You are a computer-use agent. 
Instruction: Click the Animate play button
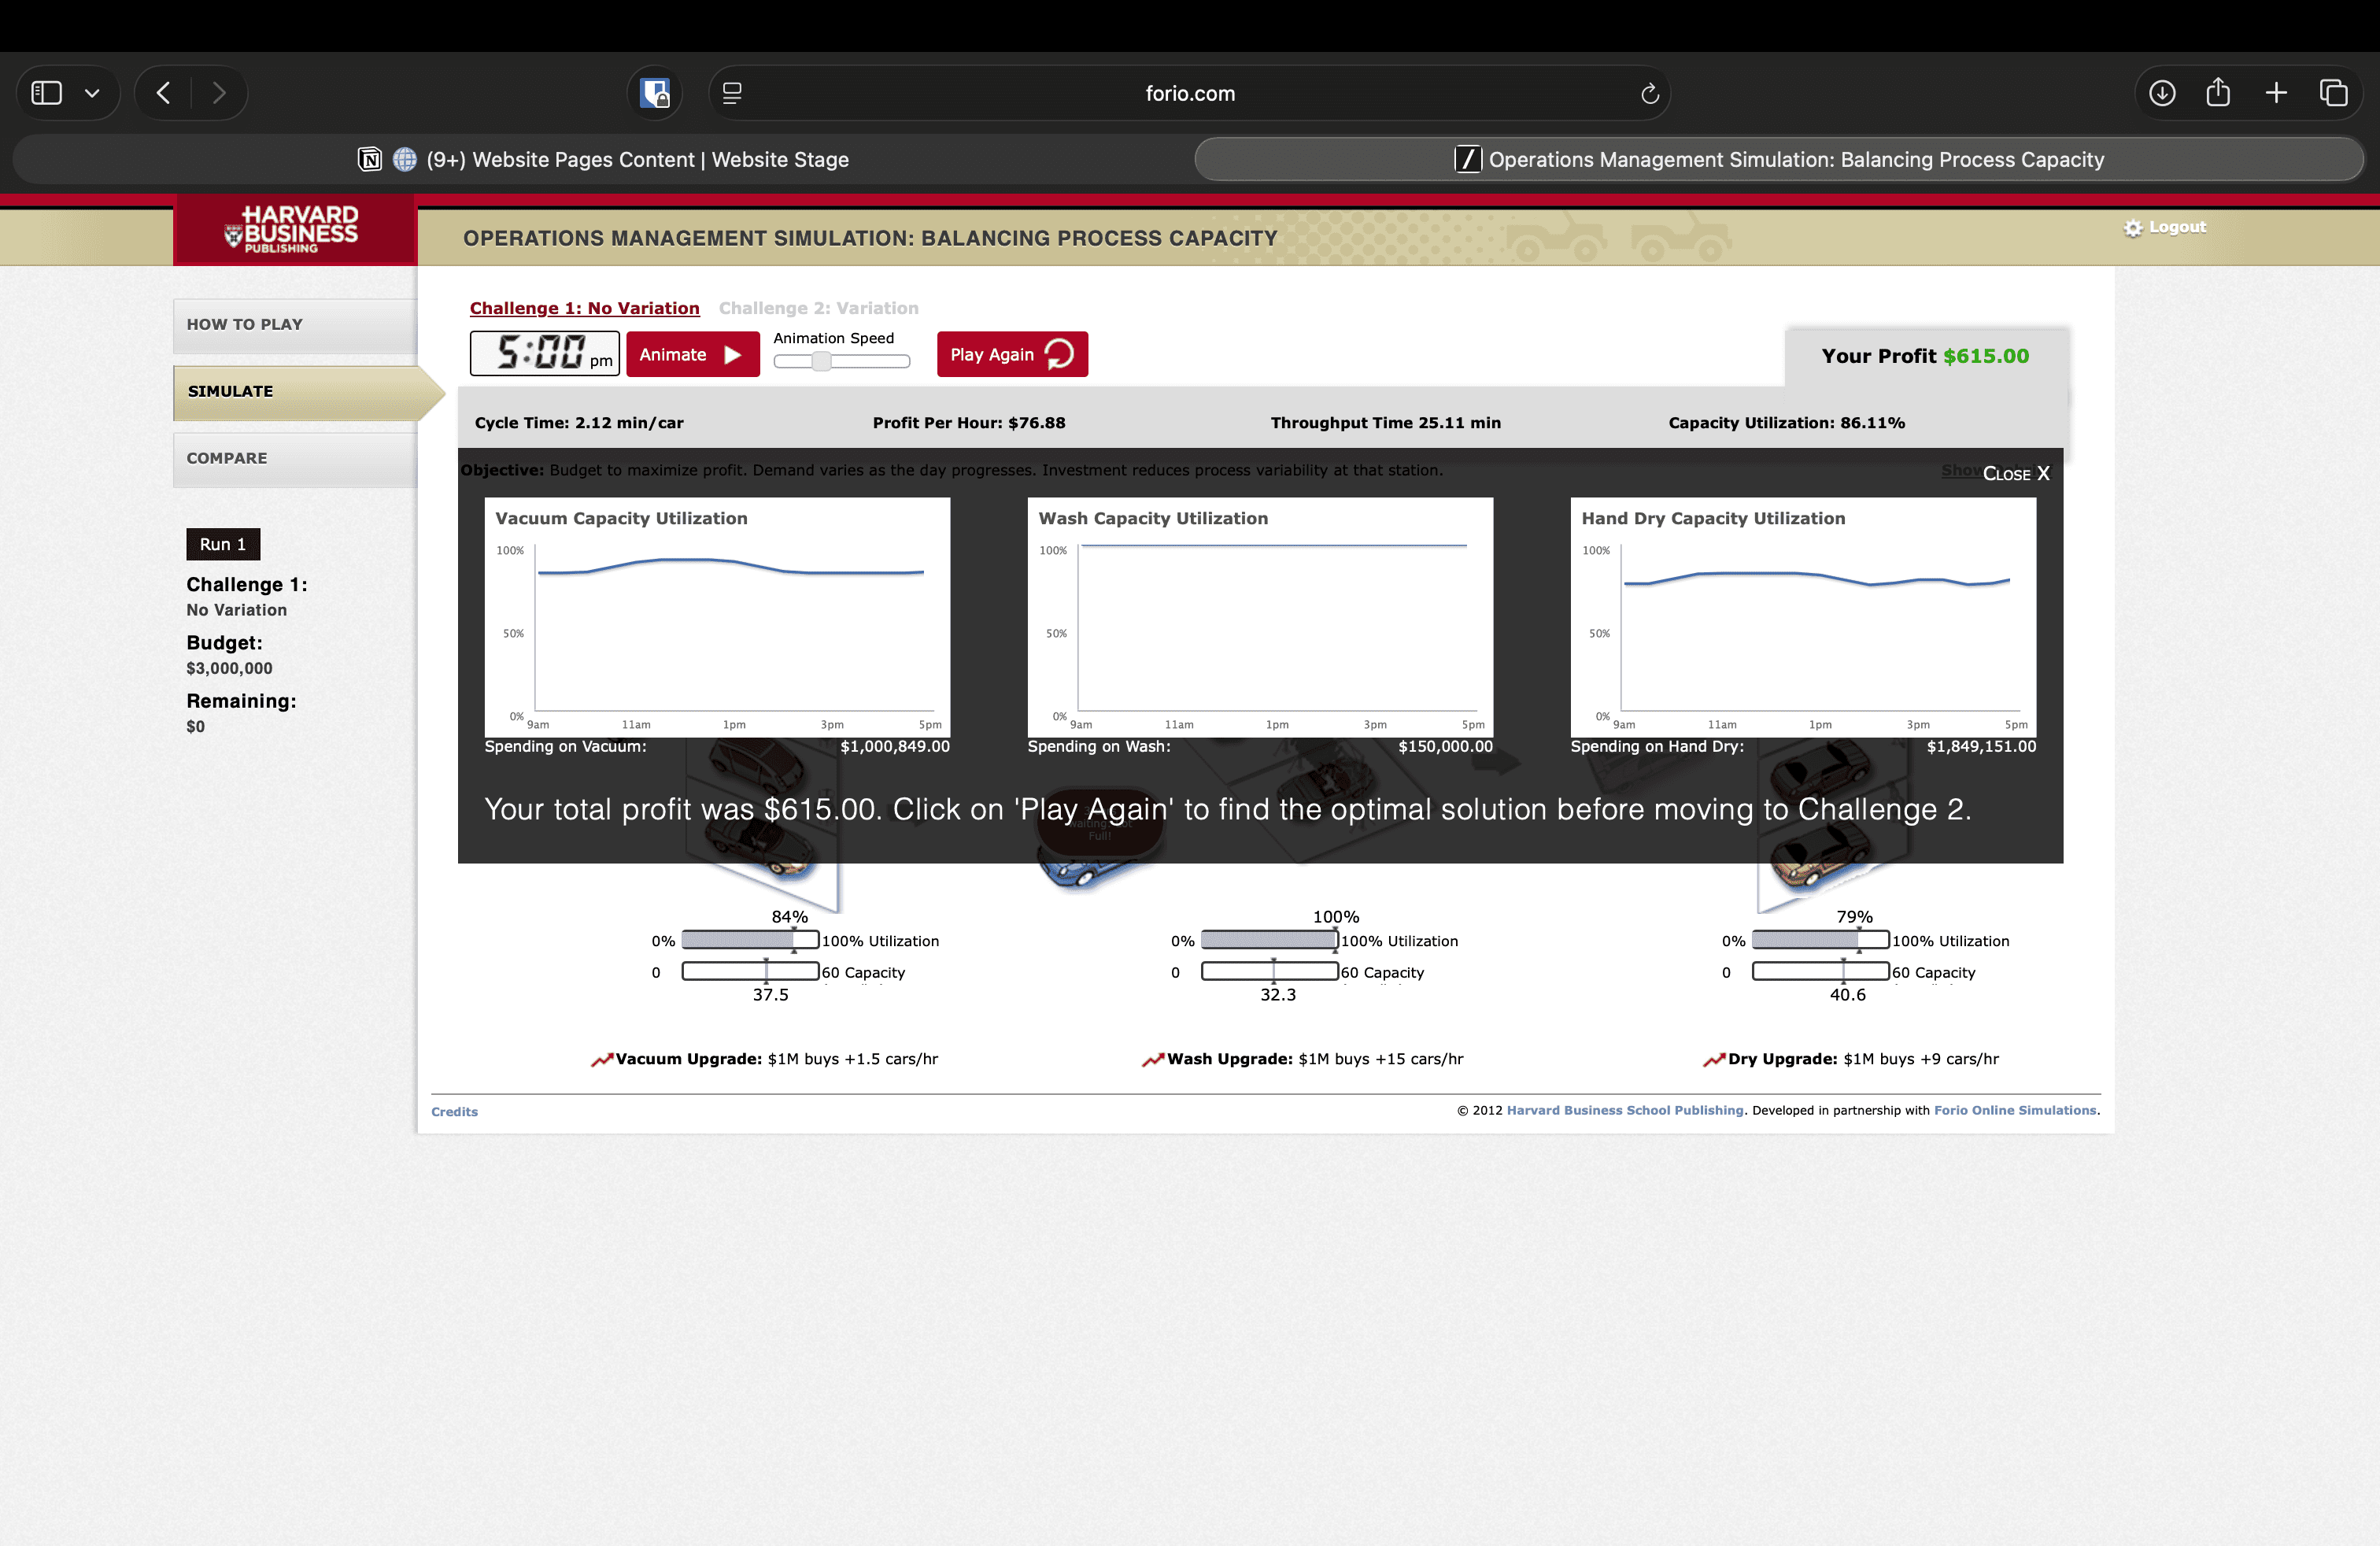[x=692, y=355]
